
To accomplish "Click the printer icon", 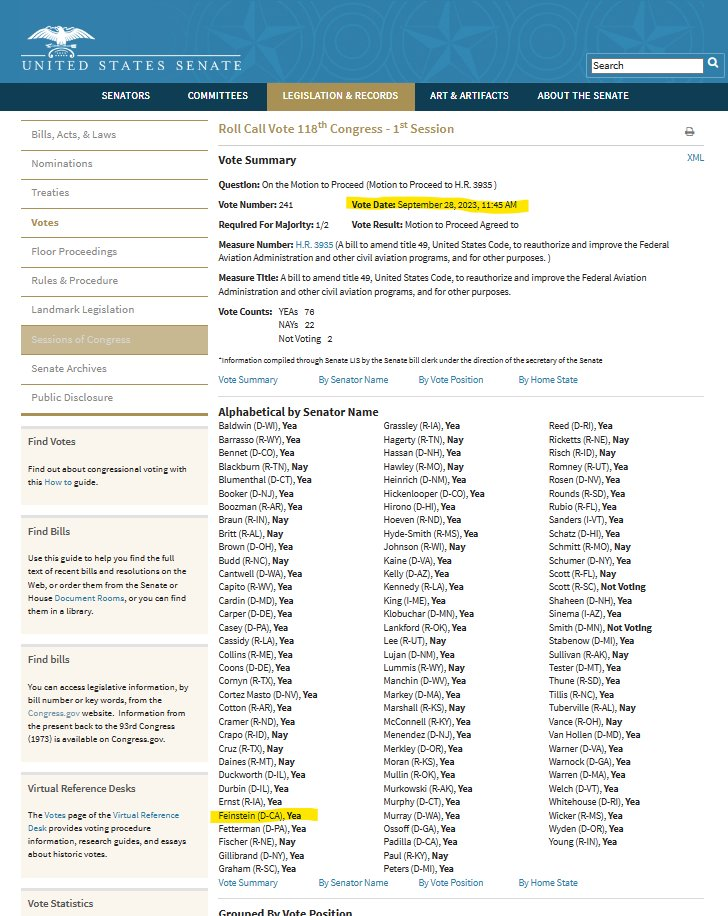I will coord(689,131).
